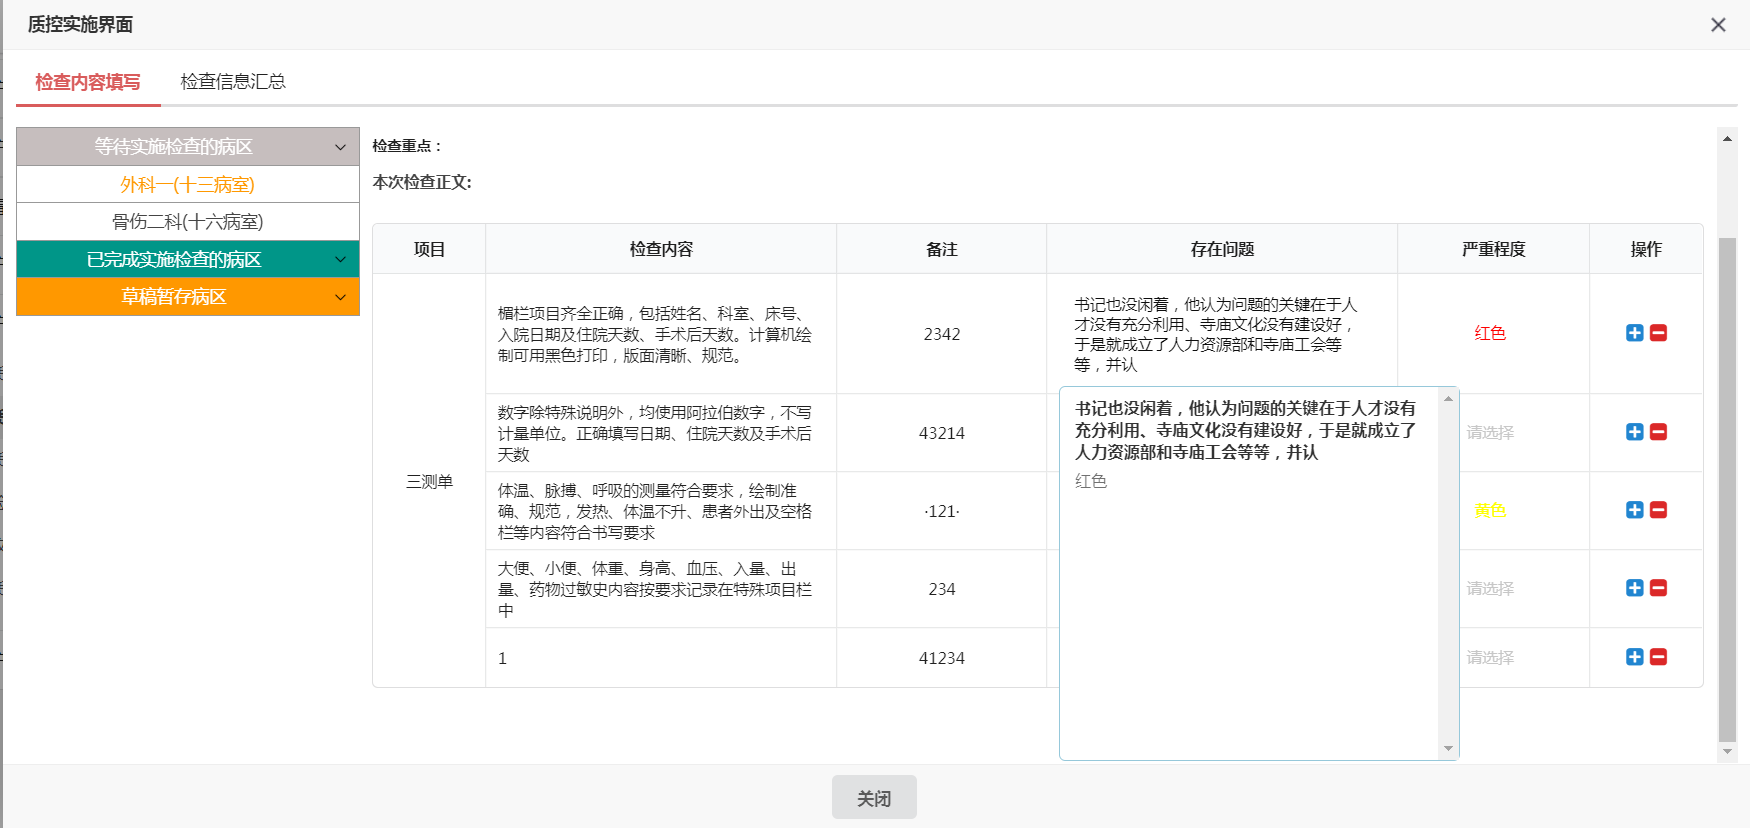Click the blue plus icon in the 2342 row
The height and width of the screenshot is (828, 1750).
click(1635, 333)
